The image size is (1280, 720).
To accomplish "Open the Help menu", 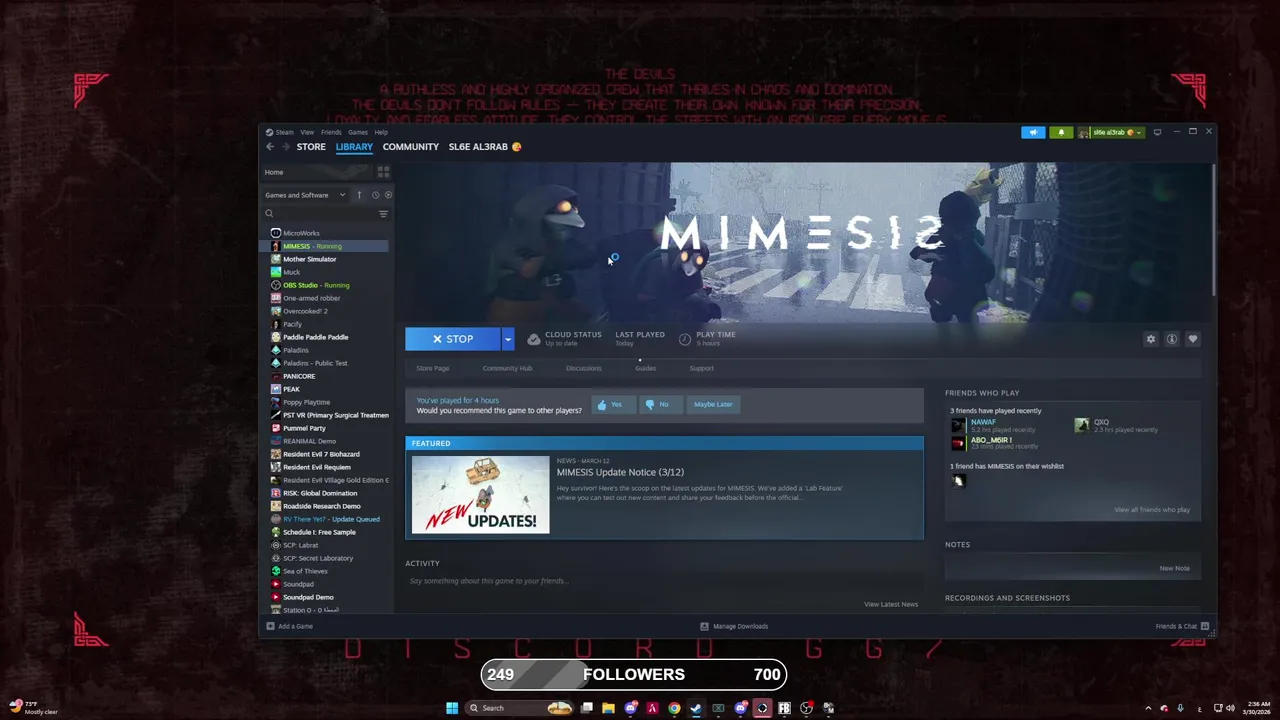I will pos(381,132).
